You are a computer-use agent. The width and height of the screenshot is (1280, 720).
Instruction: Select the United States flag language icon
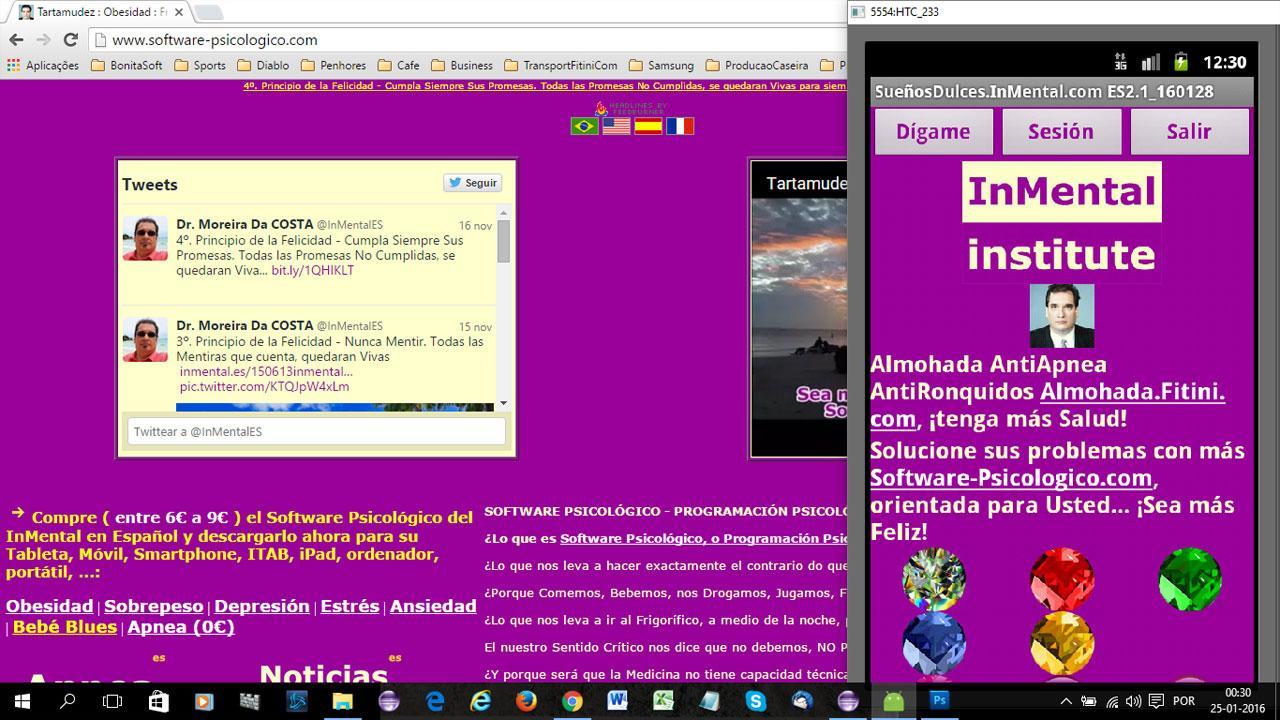pos(617,126)
